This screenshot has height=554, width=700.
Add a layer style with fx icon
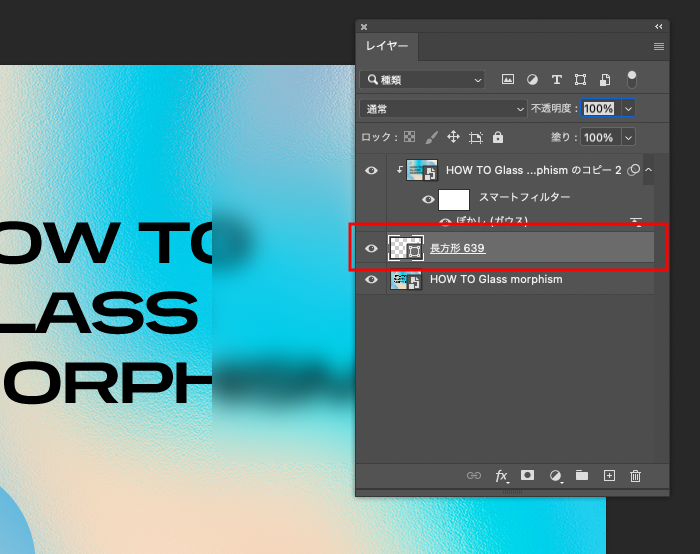point(501,476)
